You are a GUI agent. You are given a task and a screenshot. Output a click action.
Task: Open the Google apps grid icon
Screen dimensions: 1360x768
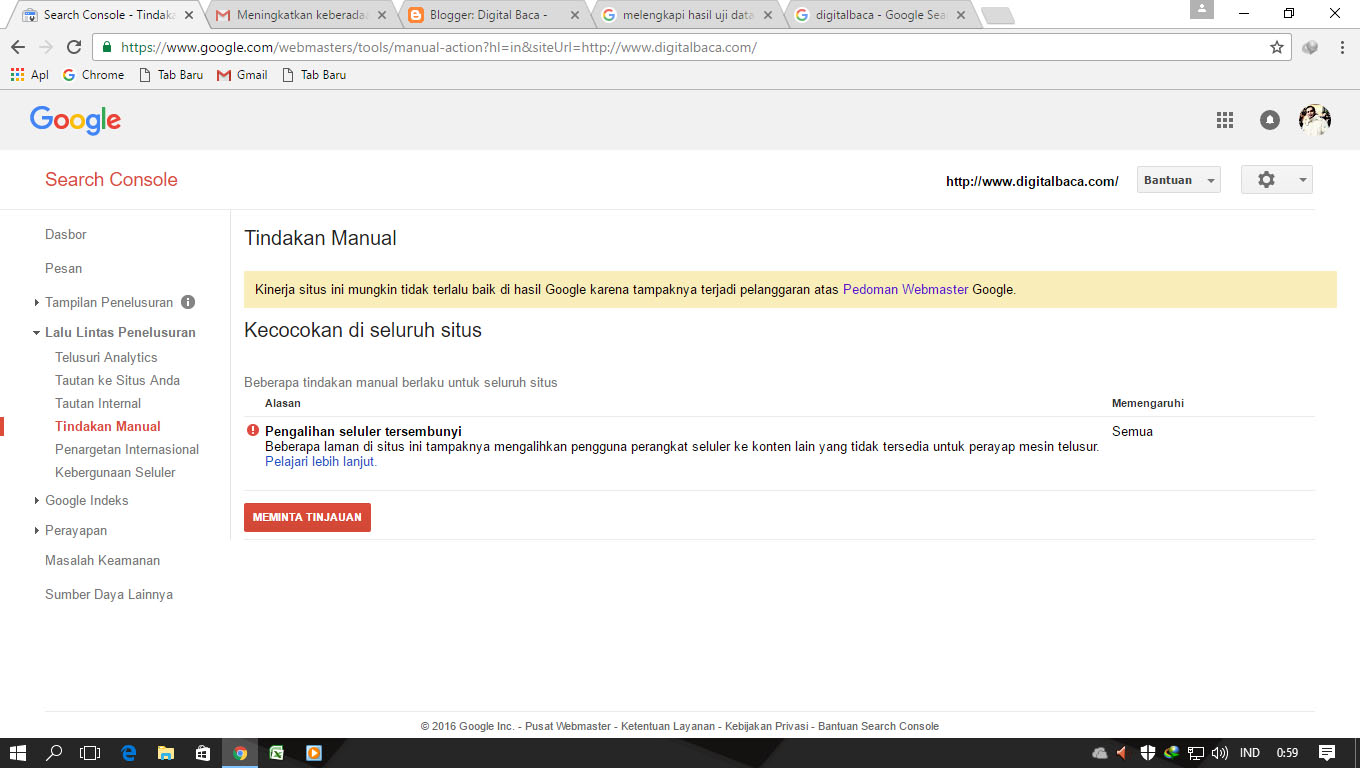pos(1225,120)
